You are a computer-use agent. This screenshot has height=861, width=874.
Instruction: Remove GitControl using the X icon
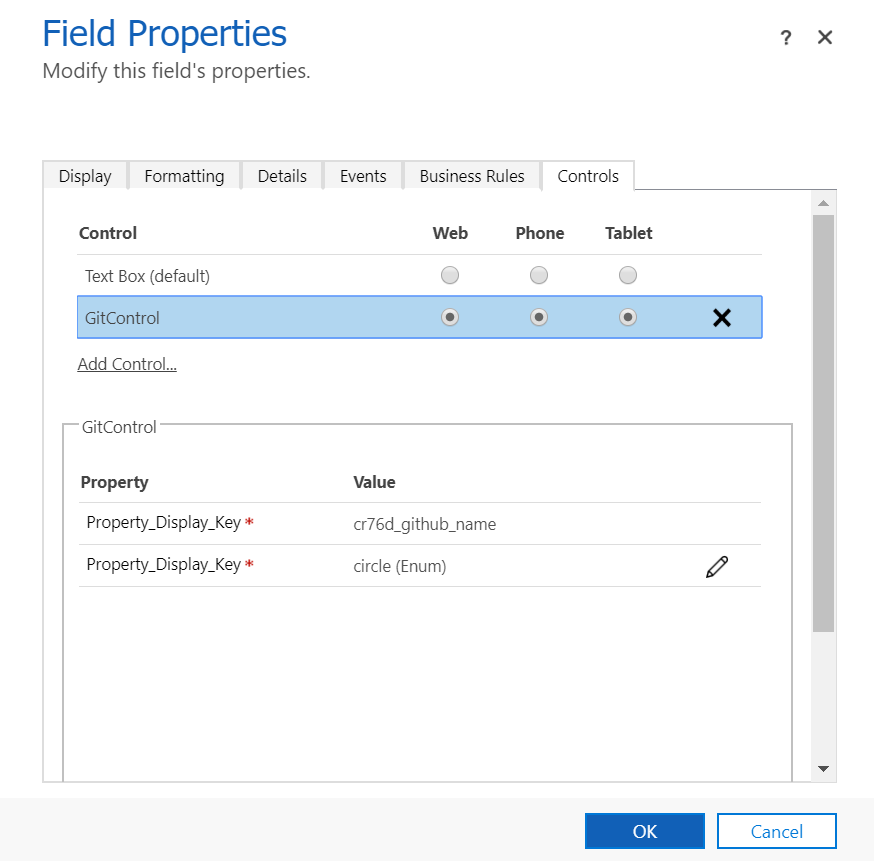721,318
